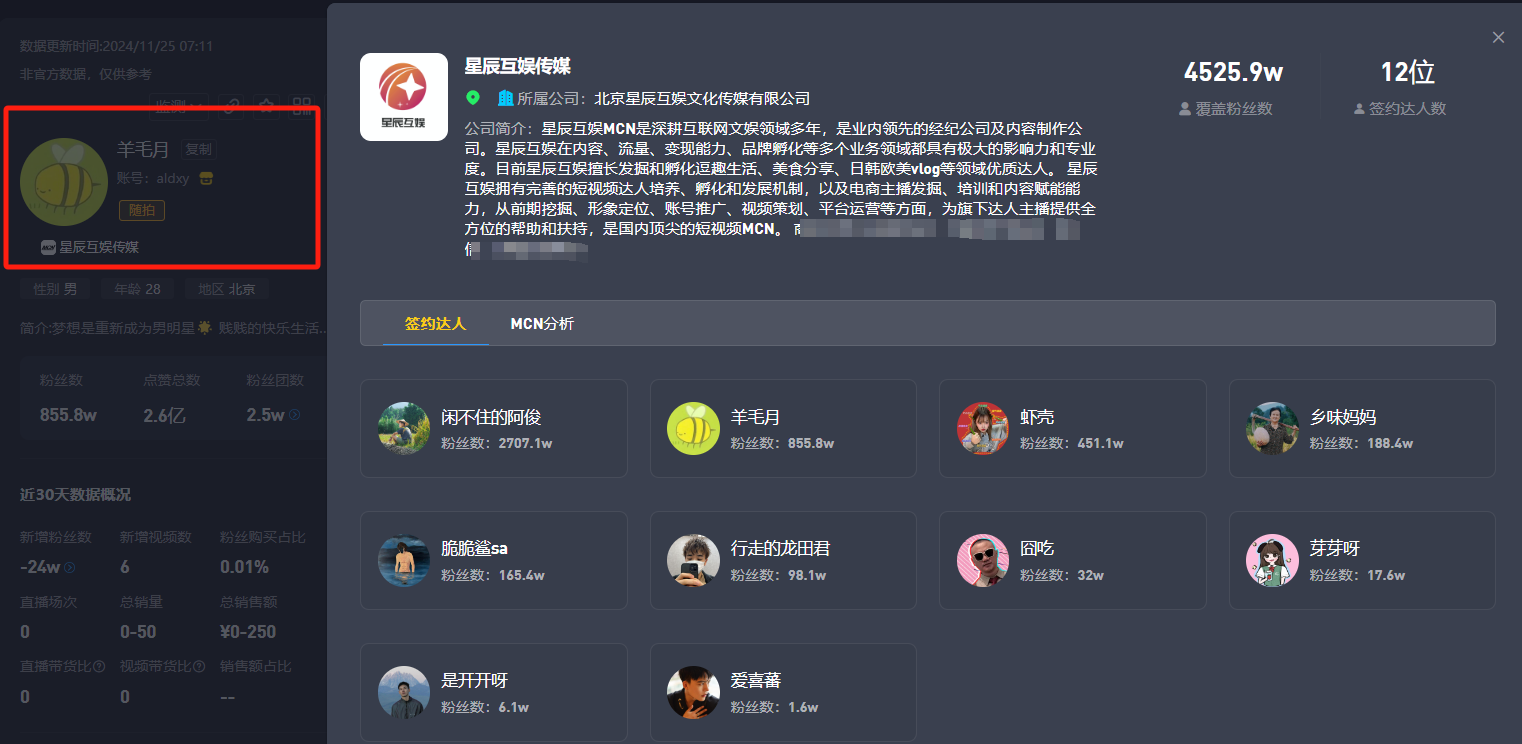This screenshot has height=744, width=1522.
Task: Click the blue company building icon
Action: click(505, 98)
